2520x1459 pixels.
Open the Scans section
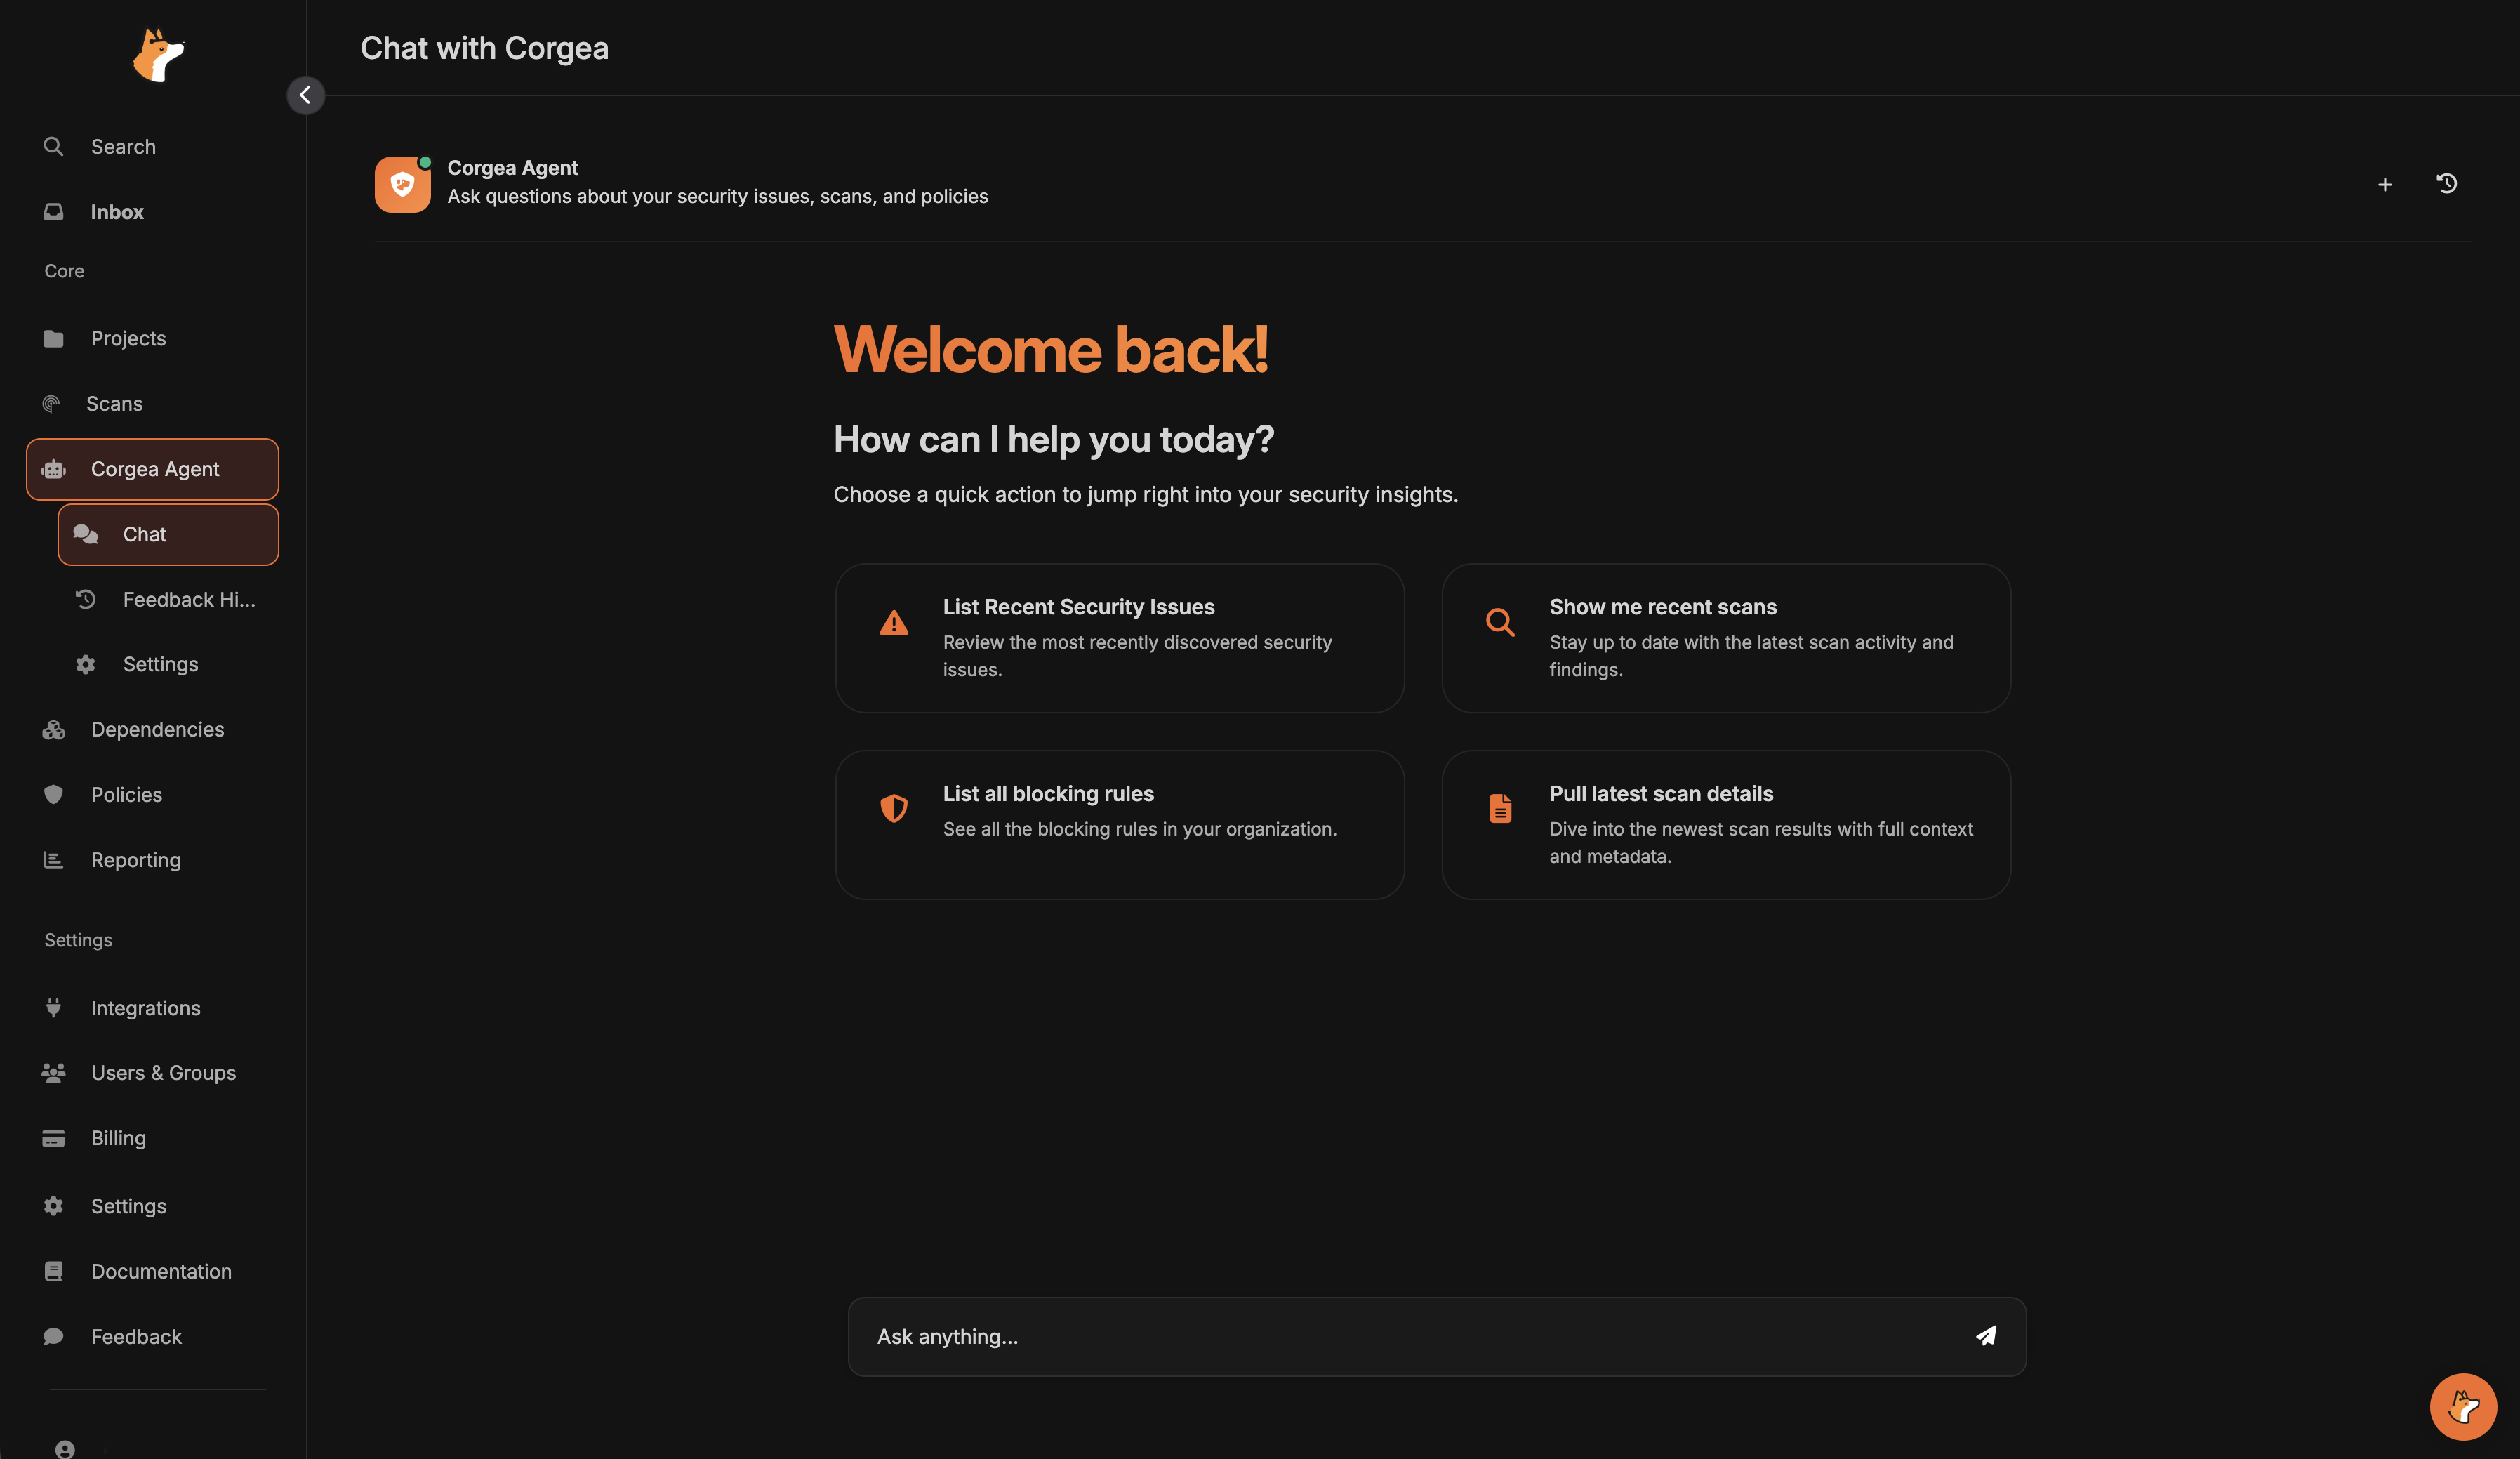coord(113,403)
